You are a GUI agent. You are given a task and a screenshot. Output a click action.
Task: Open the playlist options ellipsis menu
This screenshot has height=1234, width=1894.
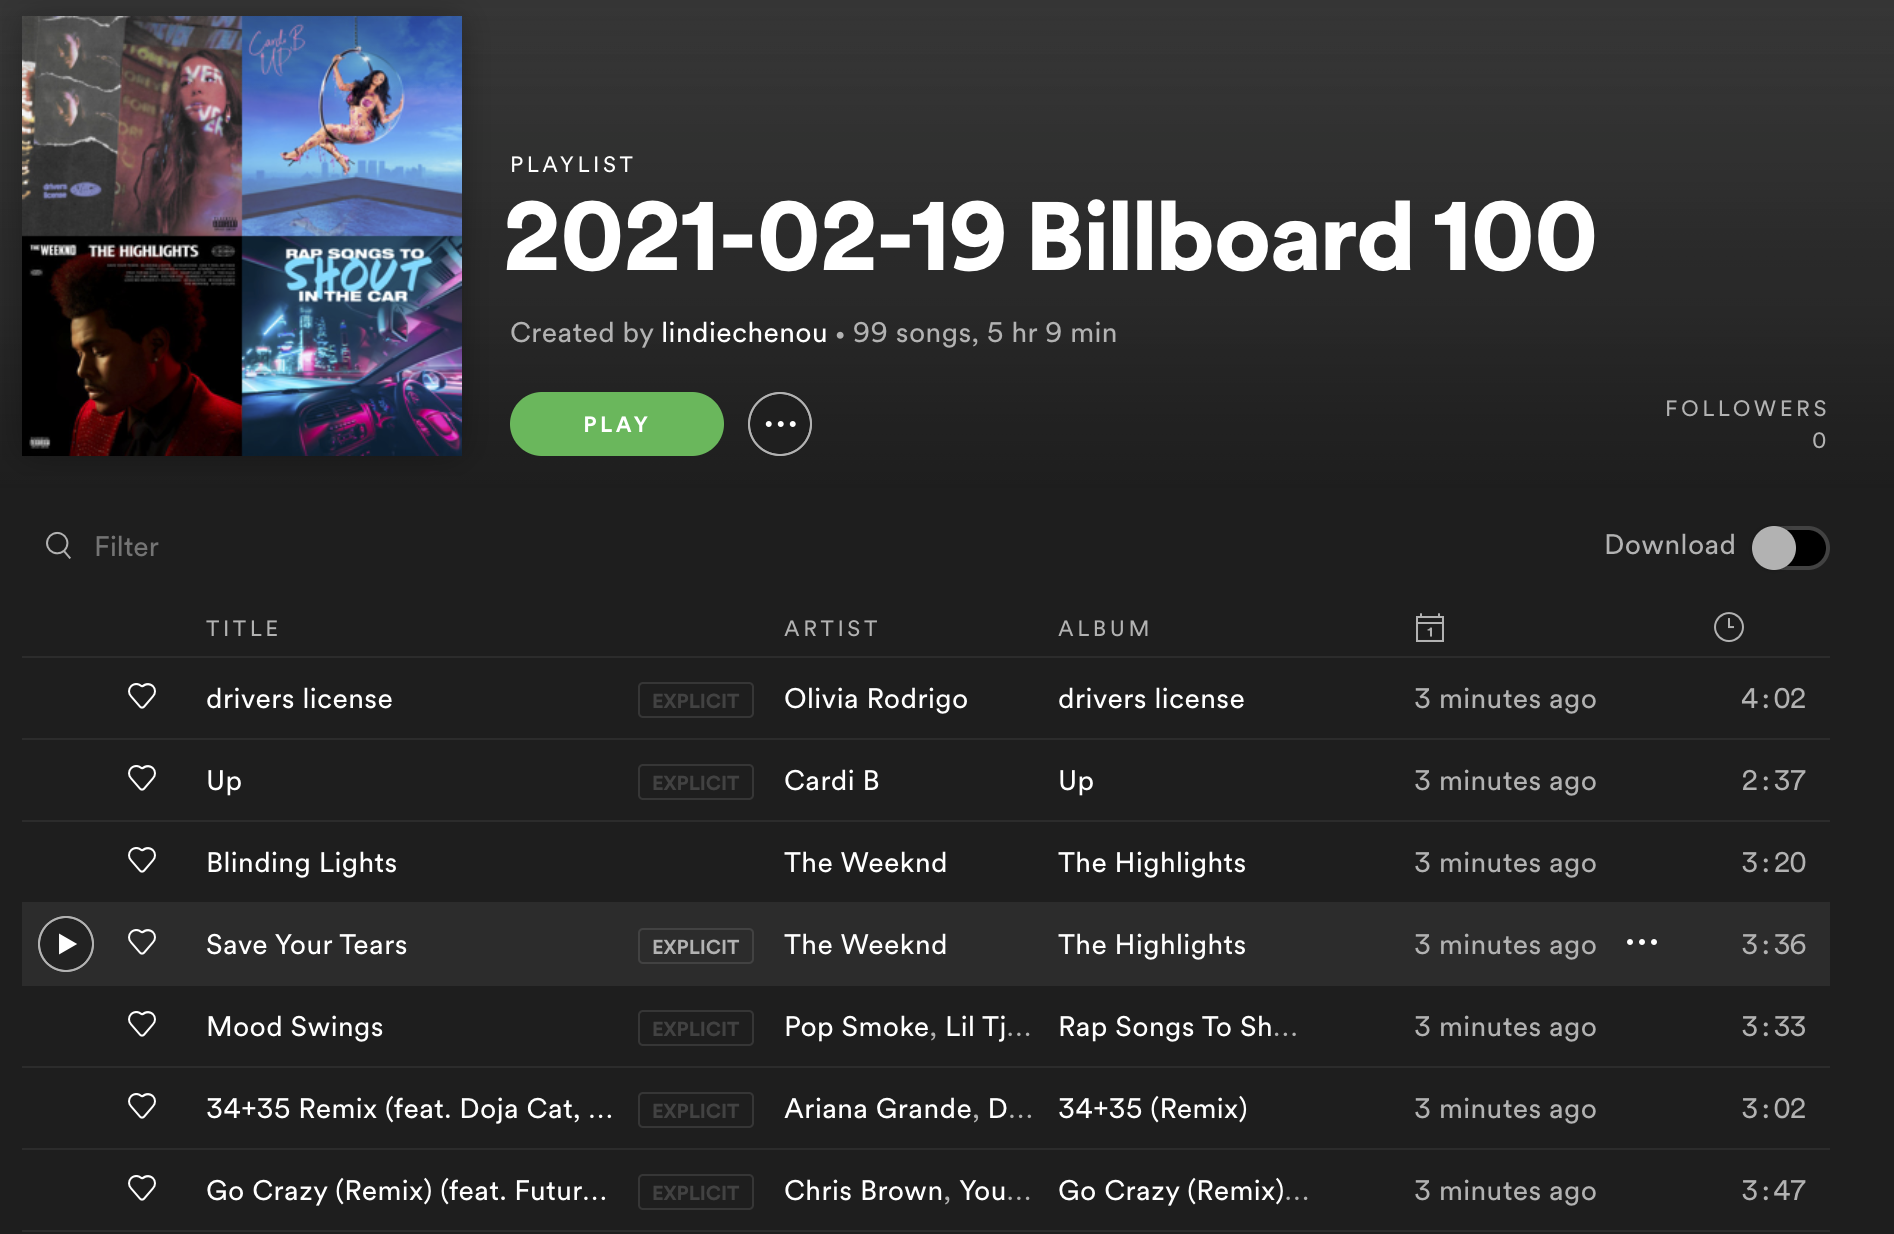779,423
